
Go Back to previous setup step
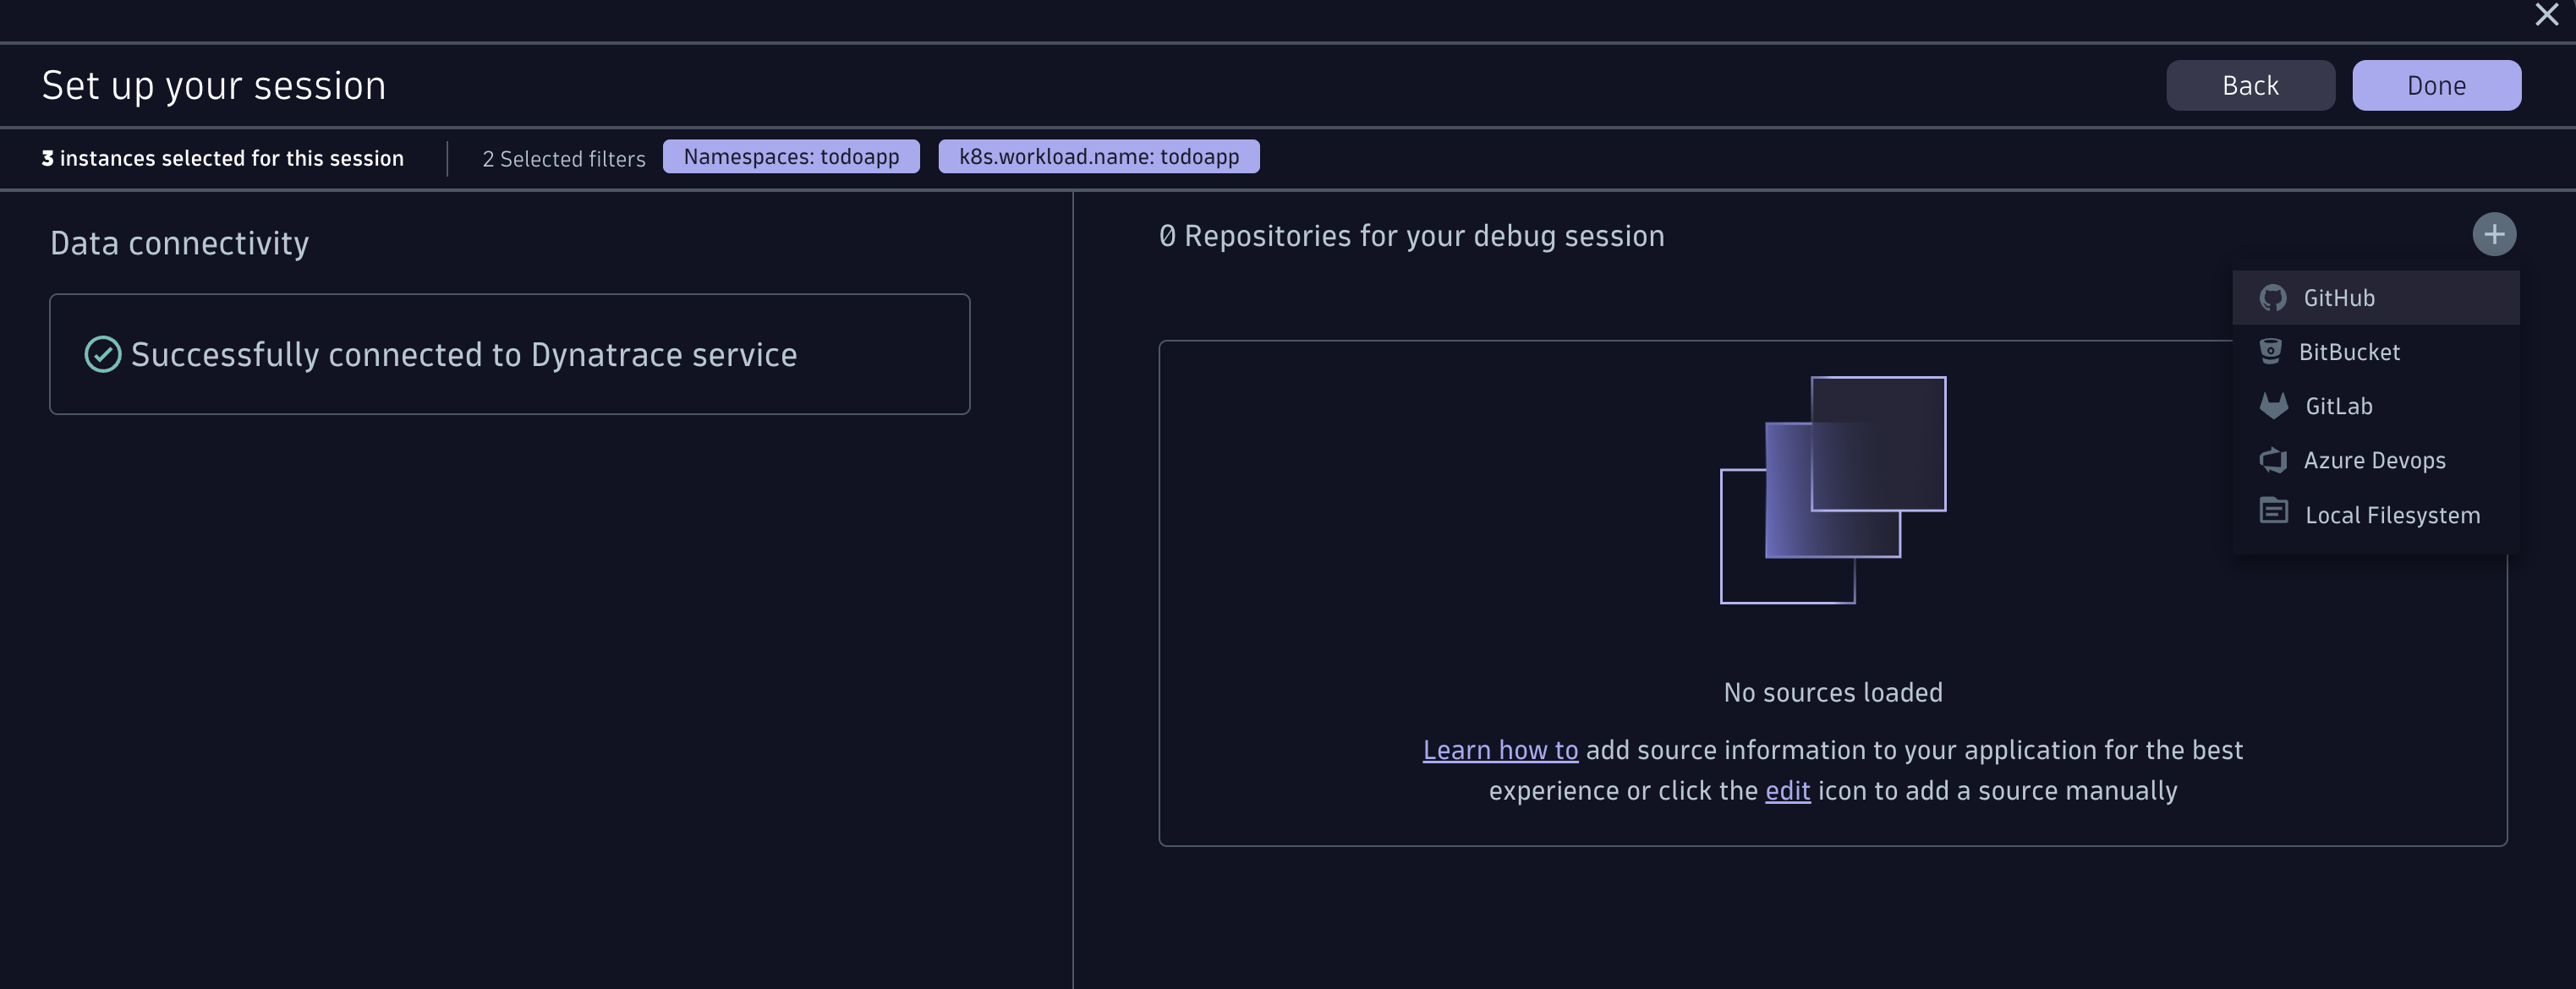2250,85
